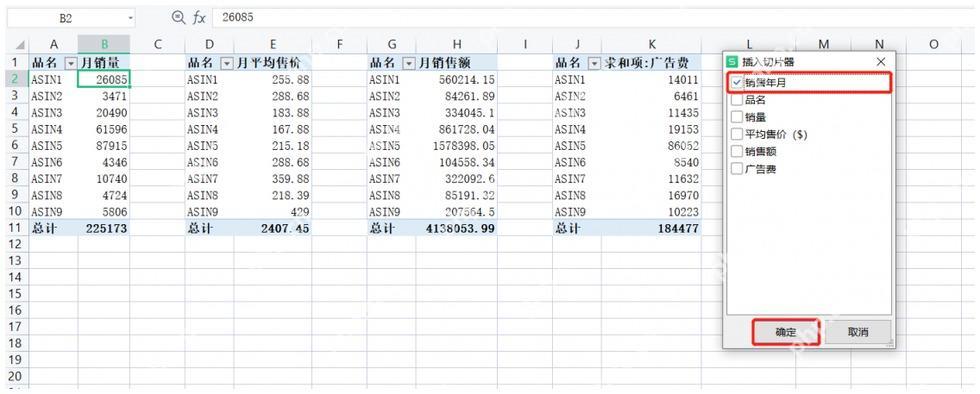Click the 求和项:广告费 header cell

[652, 63]
